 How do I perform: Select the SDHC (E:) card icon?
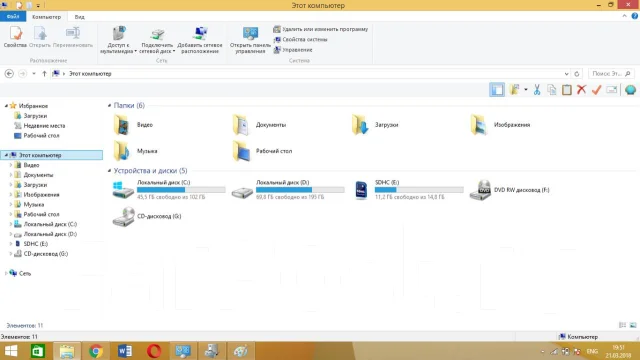[x=361, y=190]
